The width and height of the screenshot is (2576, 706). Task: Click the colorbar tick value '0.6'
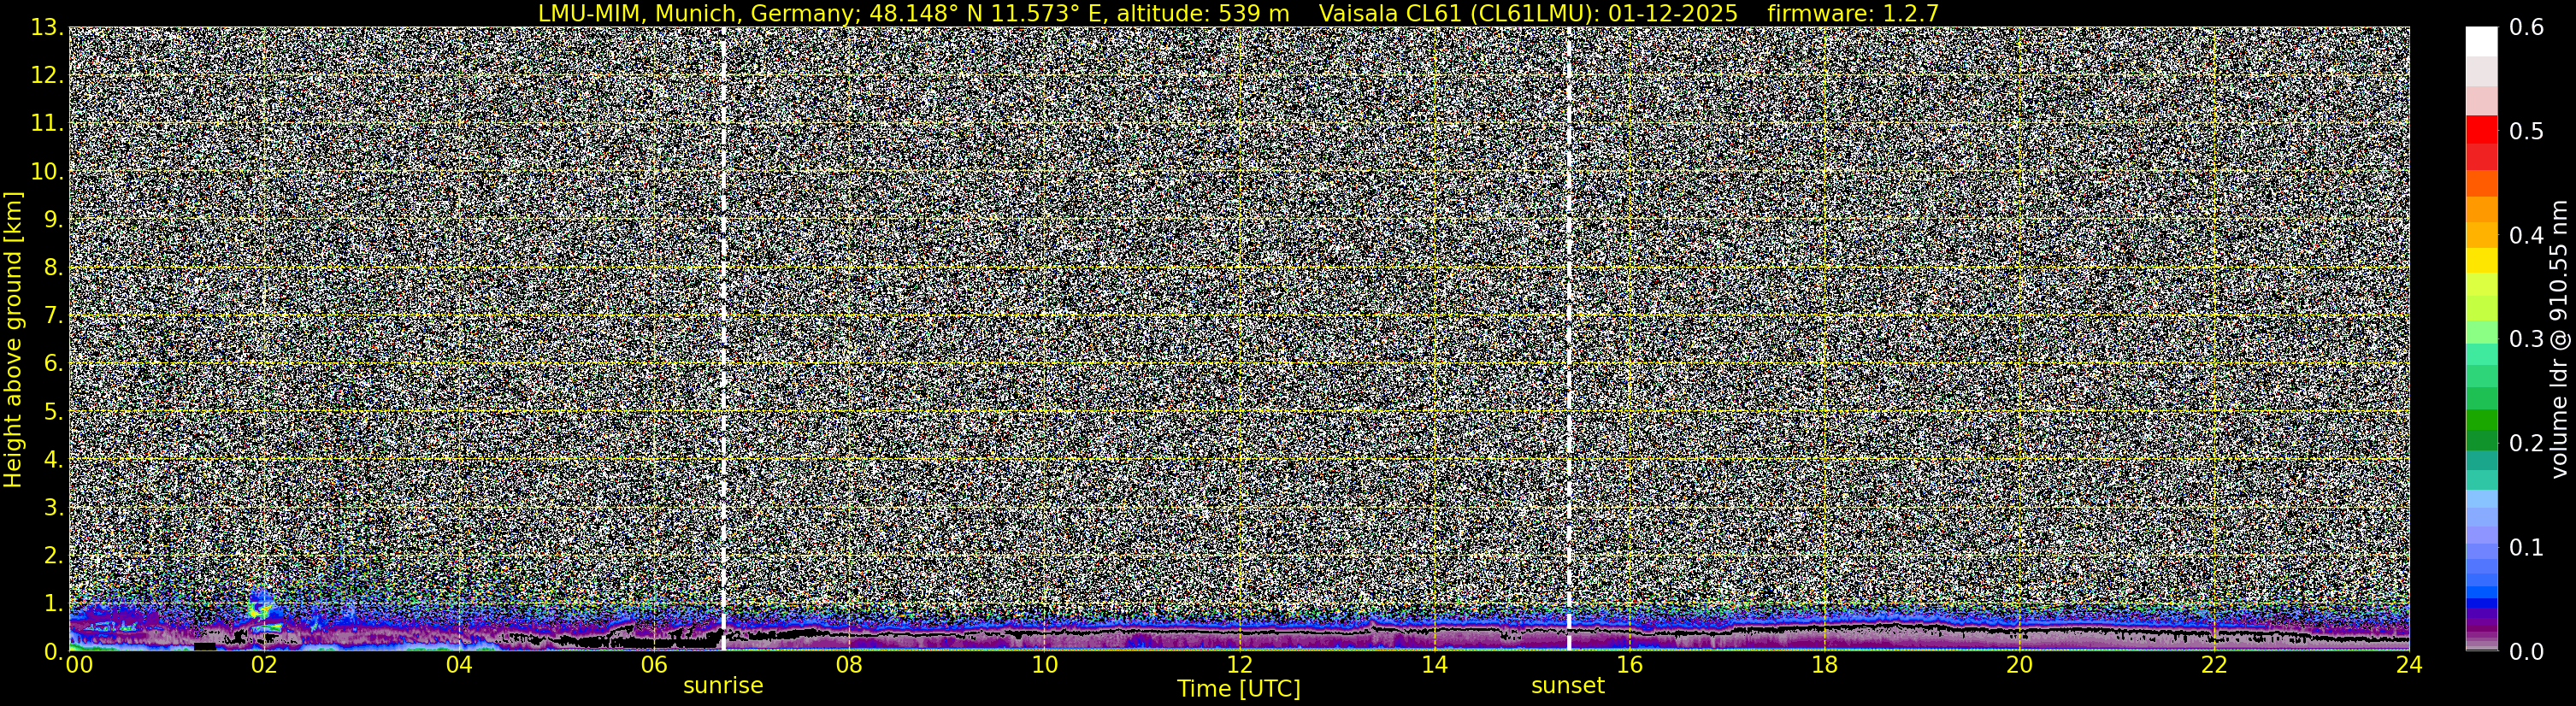(2526, 28)
